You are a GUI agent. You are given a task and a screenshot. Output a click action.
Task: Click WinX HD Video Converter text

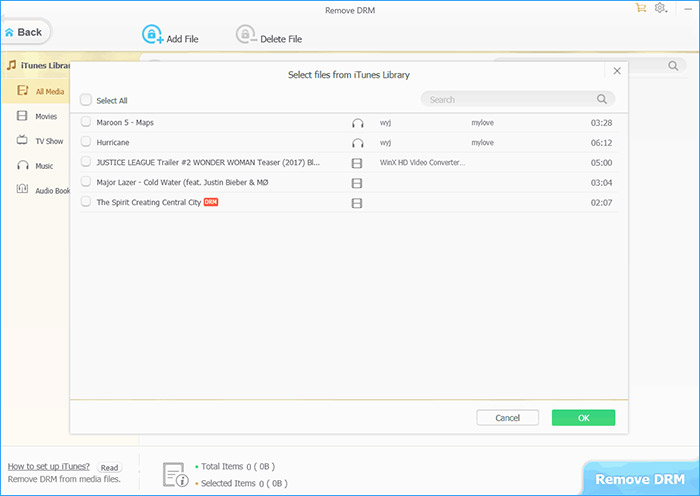pyautogui.click(x=422, y=163)
